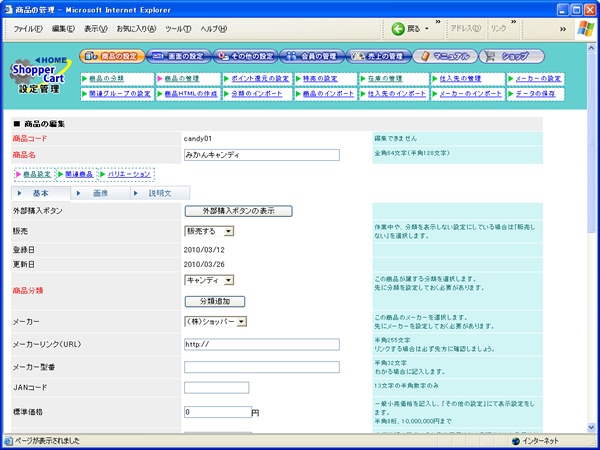Image resolution: width=600 pixels, height=450 pixels.
Task: Switch to the 基本 tab
Action: [41, 194]
